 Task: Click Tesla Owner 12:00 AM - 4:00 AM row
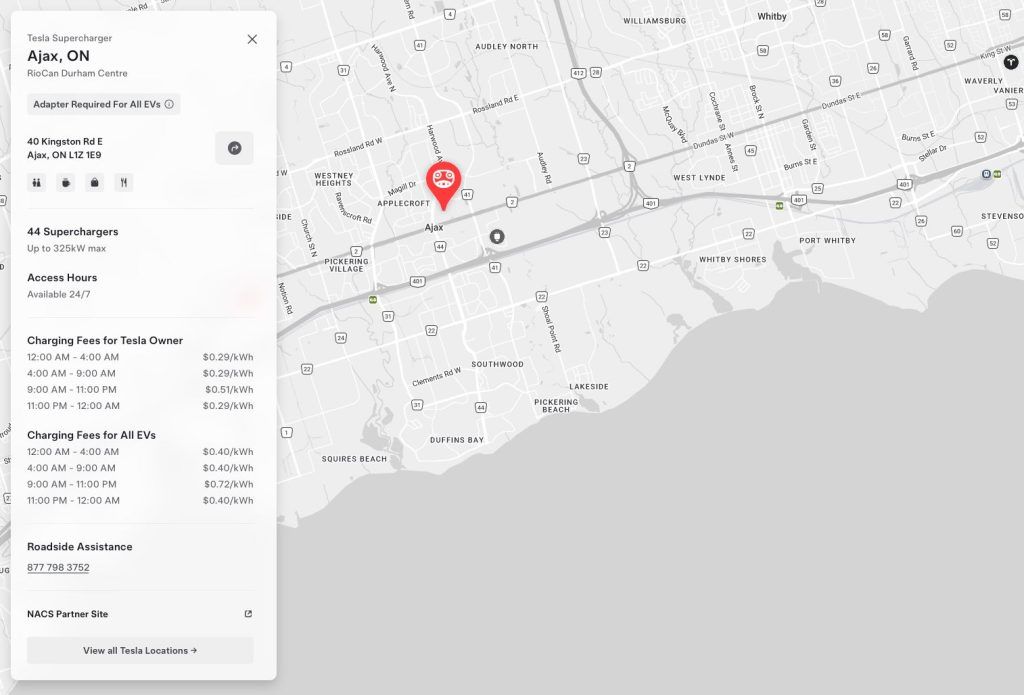point(140,357)
